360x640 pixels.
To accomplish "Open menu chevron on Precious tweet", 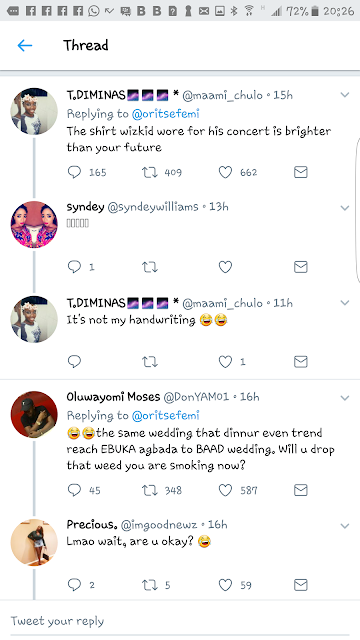I will [x=345, y=526].
